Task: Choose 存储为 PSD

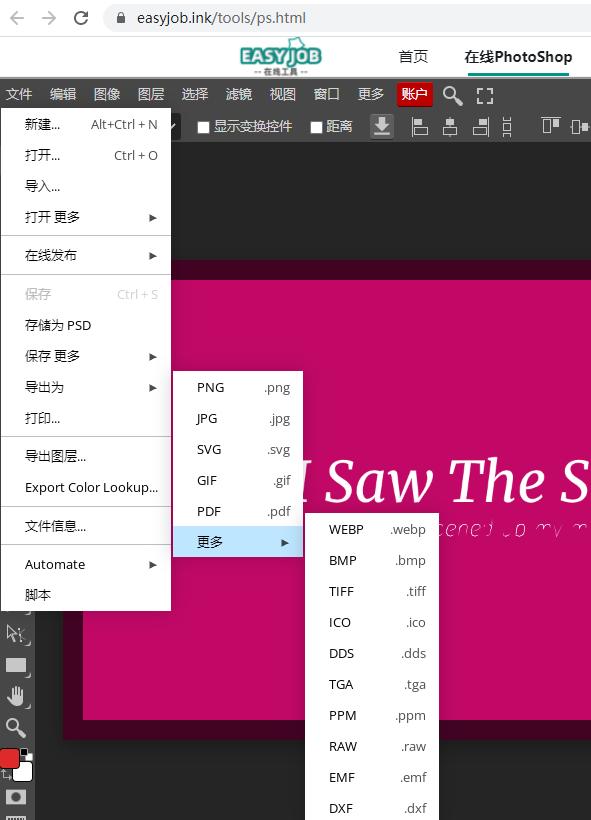Action: (x=86, y=325)
